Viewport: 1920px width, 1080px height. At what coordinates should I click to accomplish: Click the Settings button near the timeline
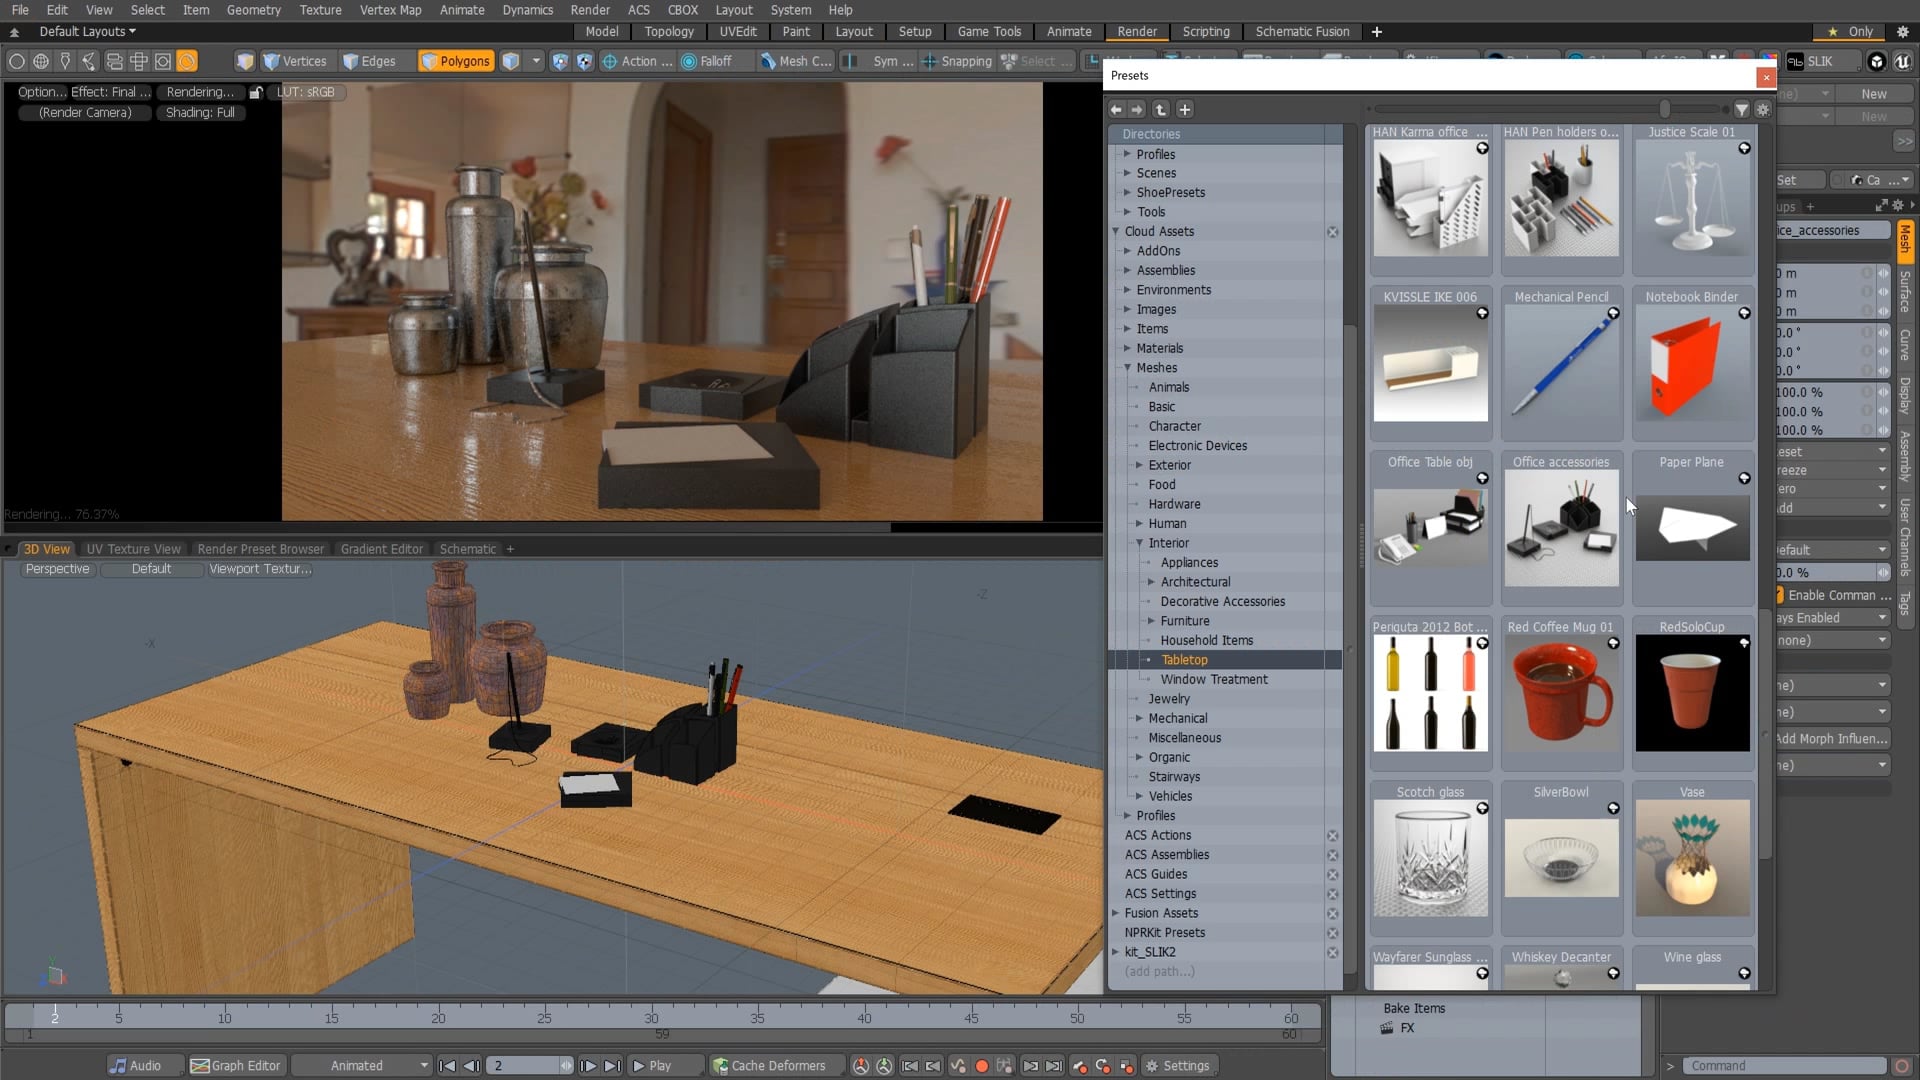(1179, 1065)
